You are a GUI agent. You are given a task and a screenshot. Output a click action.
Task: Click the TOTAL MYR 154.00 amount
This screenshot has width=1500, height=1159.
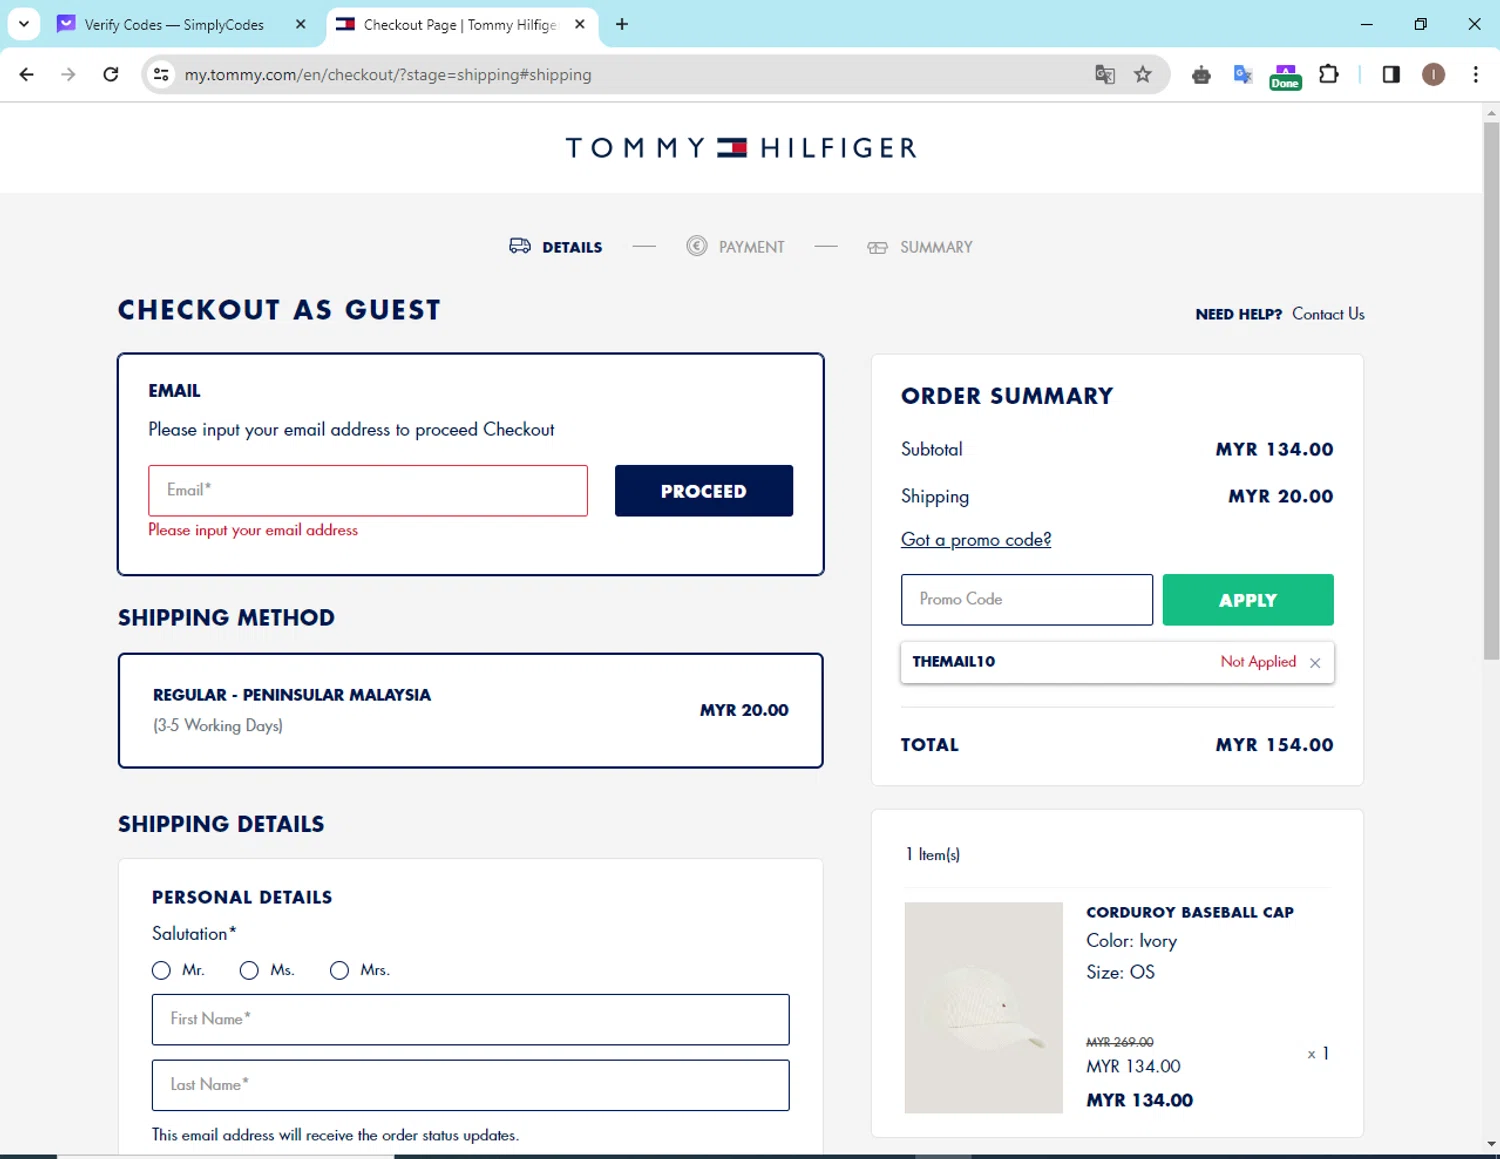coord(1275,745)
